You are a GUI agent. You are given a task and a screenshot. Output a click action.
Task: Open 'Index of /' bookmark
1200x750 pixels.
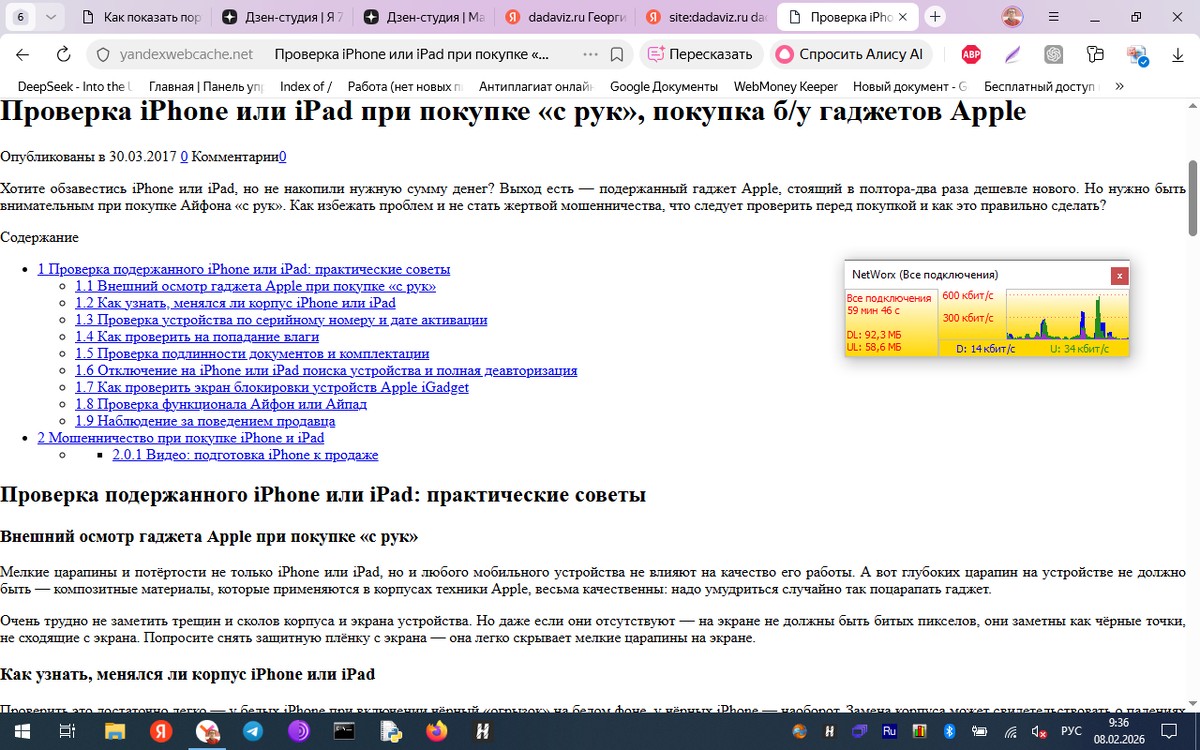coord(306,86)
